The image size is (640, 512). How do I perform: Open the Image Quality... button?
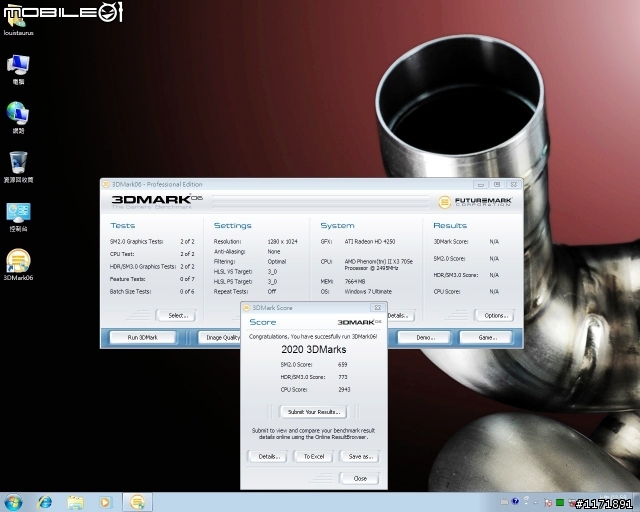click(220, 338)
